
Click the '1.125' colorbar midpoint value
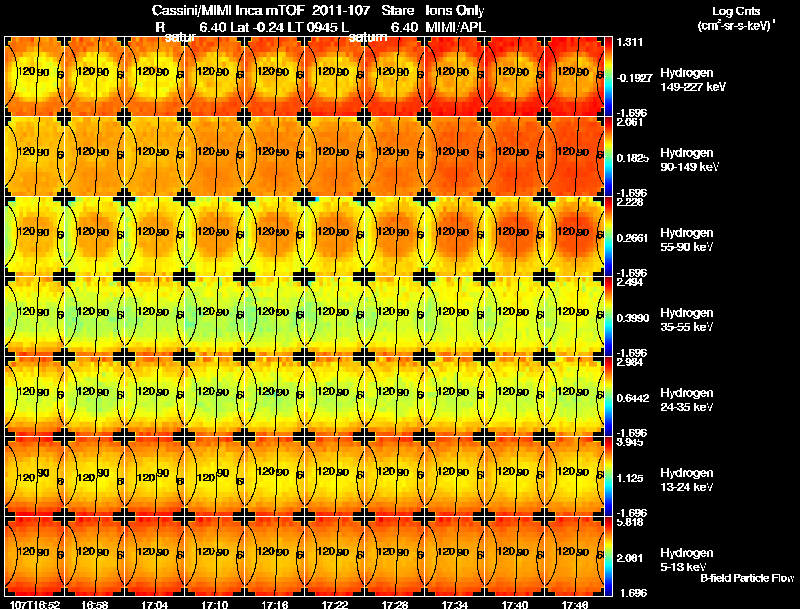[630, 478]
